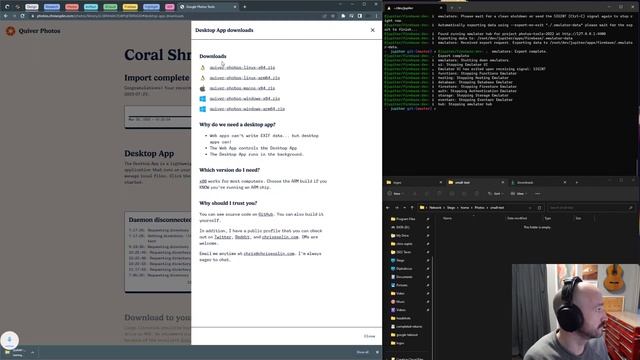Open a new browser tab with plus button

(244, 7)
